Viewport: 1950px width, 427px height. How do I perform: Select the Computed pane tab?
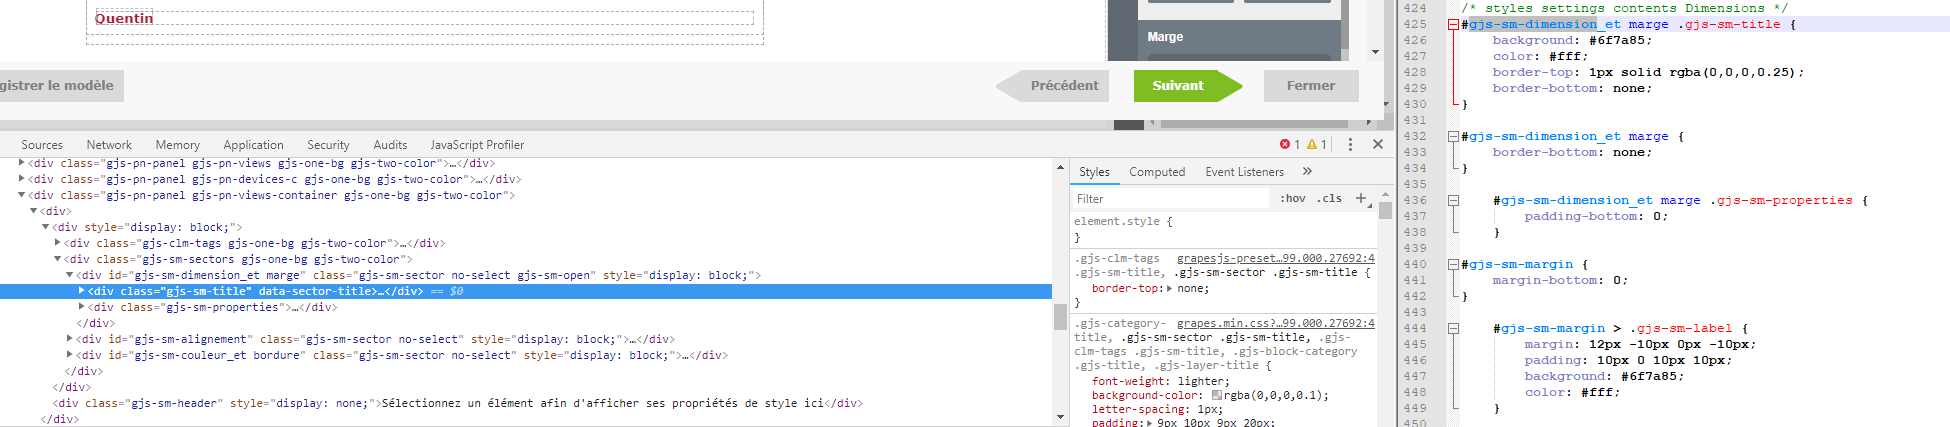tap(1157, 172)
